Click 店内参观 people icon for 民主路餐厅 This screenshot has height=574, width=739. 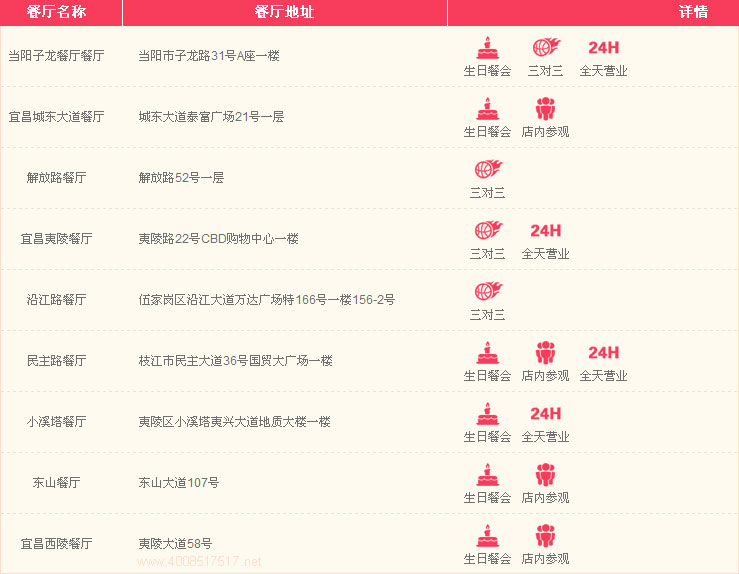[x=545, y=352]
